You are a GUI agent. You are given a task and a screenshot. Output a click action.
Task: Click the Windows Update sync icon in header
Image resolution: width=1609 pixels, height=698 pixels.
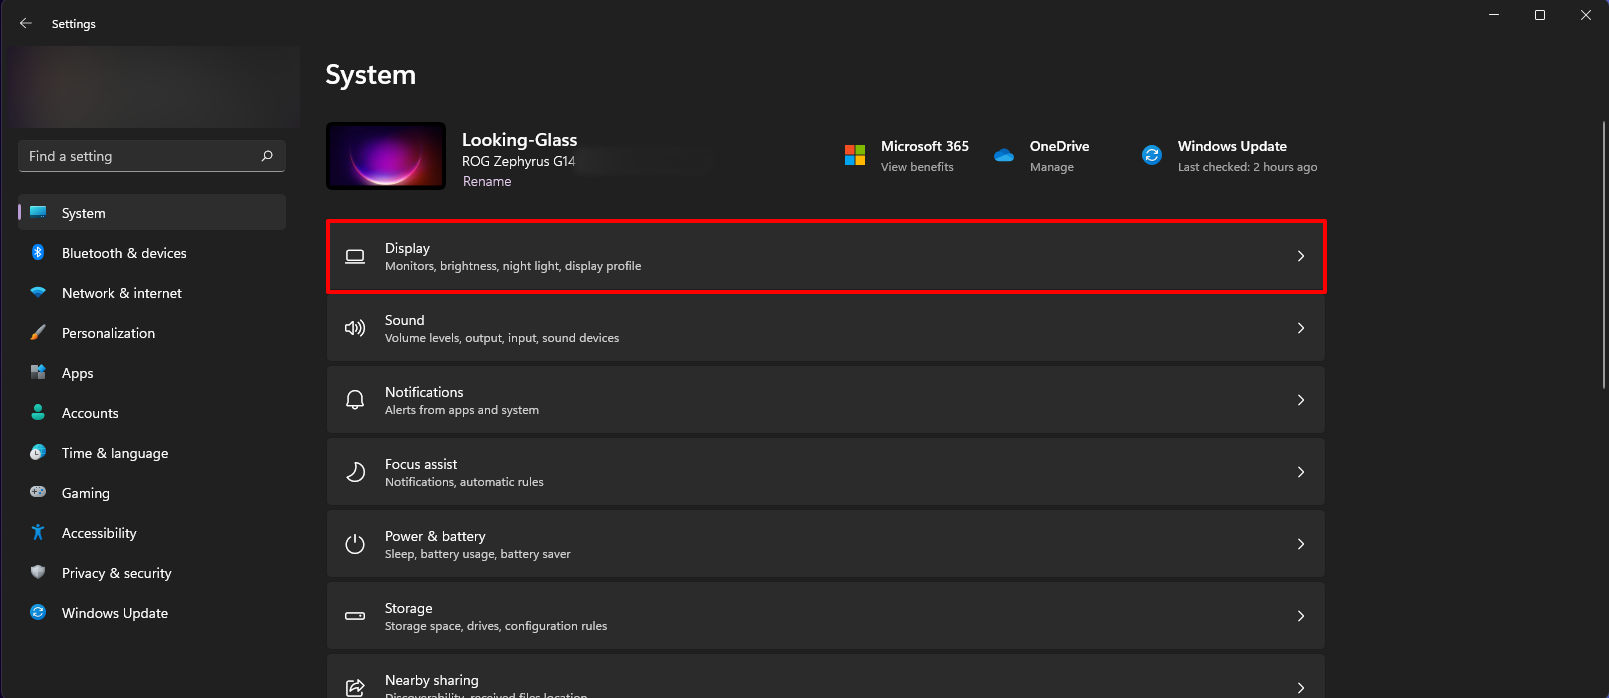click(1152, 155)
